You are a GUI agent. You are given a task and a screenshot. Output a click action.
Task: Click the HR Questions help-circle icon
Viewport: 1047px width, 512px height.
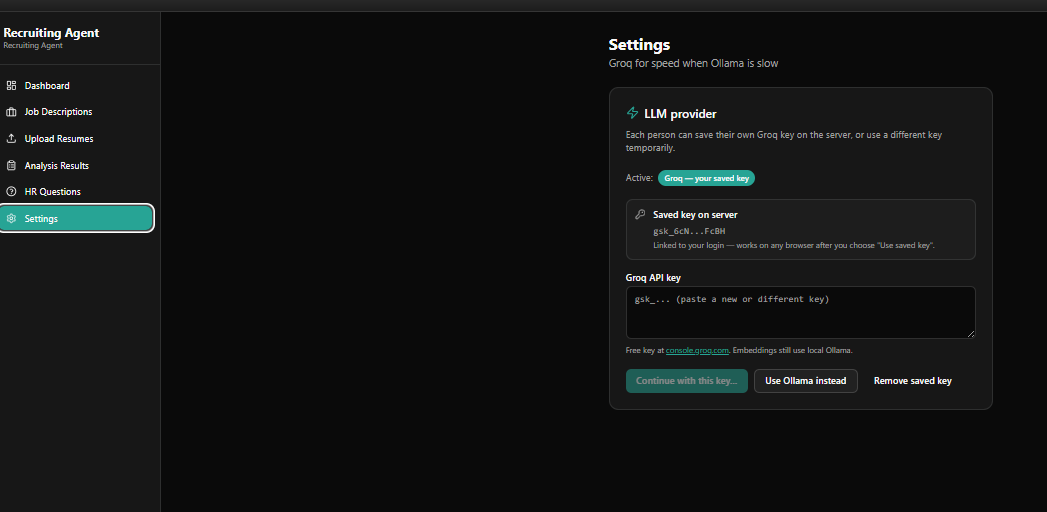pos(11,192)
